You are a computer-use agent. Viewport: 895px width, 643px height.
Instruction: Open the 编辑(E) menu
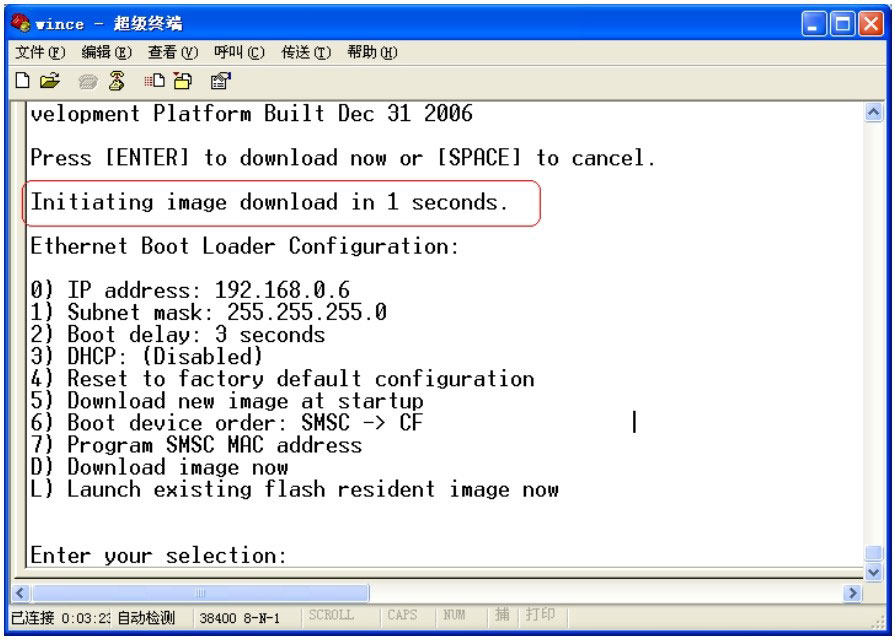click(x=106, y=52)
